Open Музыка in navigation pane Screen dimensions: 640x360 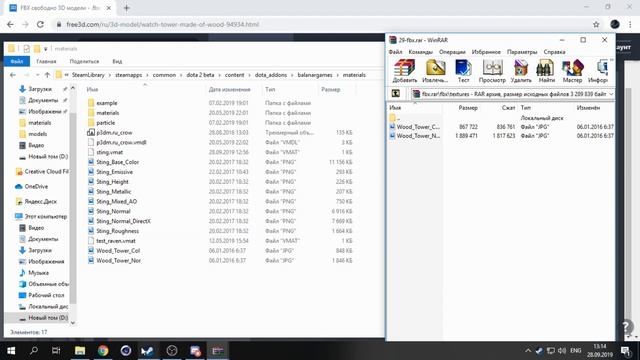click(38, 273)
